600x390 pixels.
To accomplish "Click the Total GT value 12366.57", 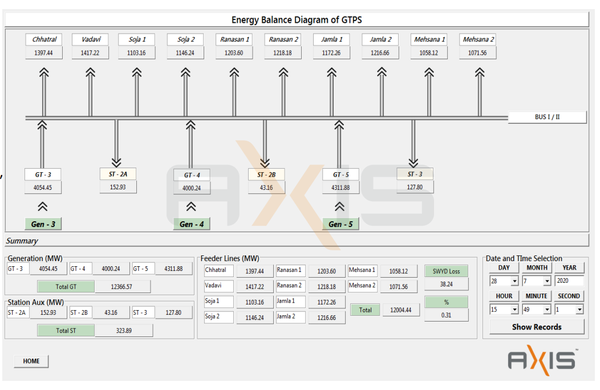I will pos(122,286).
